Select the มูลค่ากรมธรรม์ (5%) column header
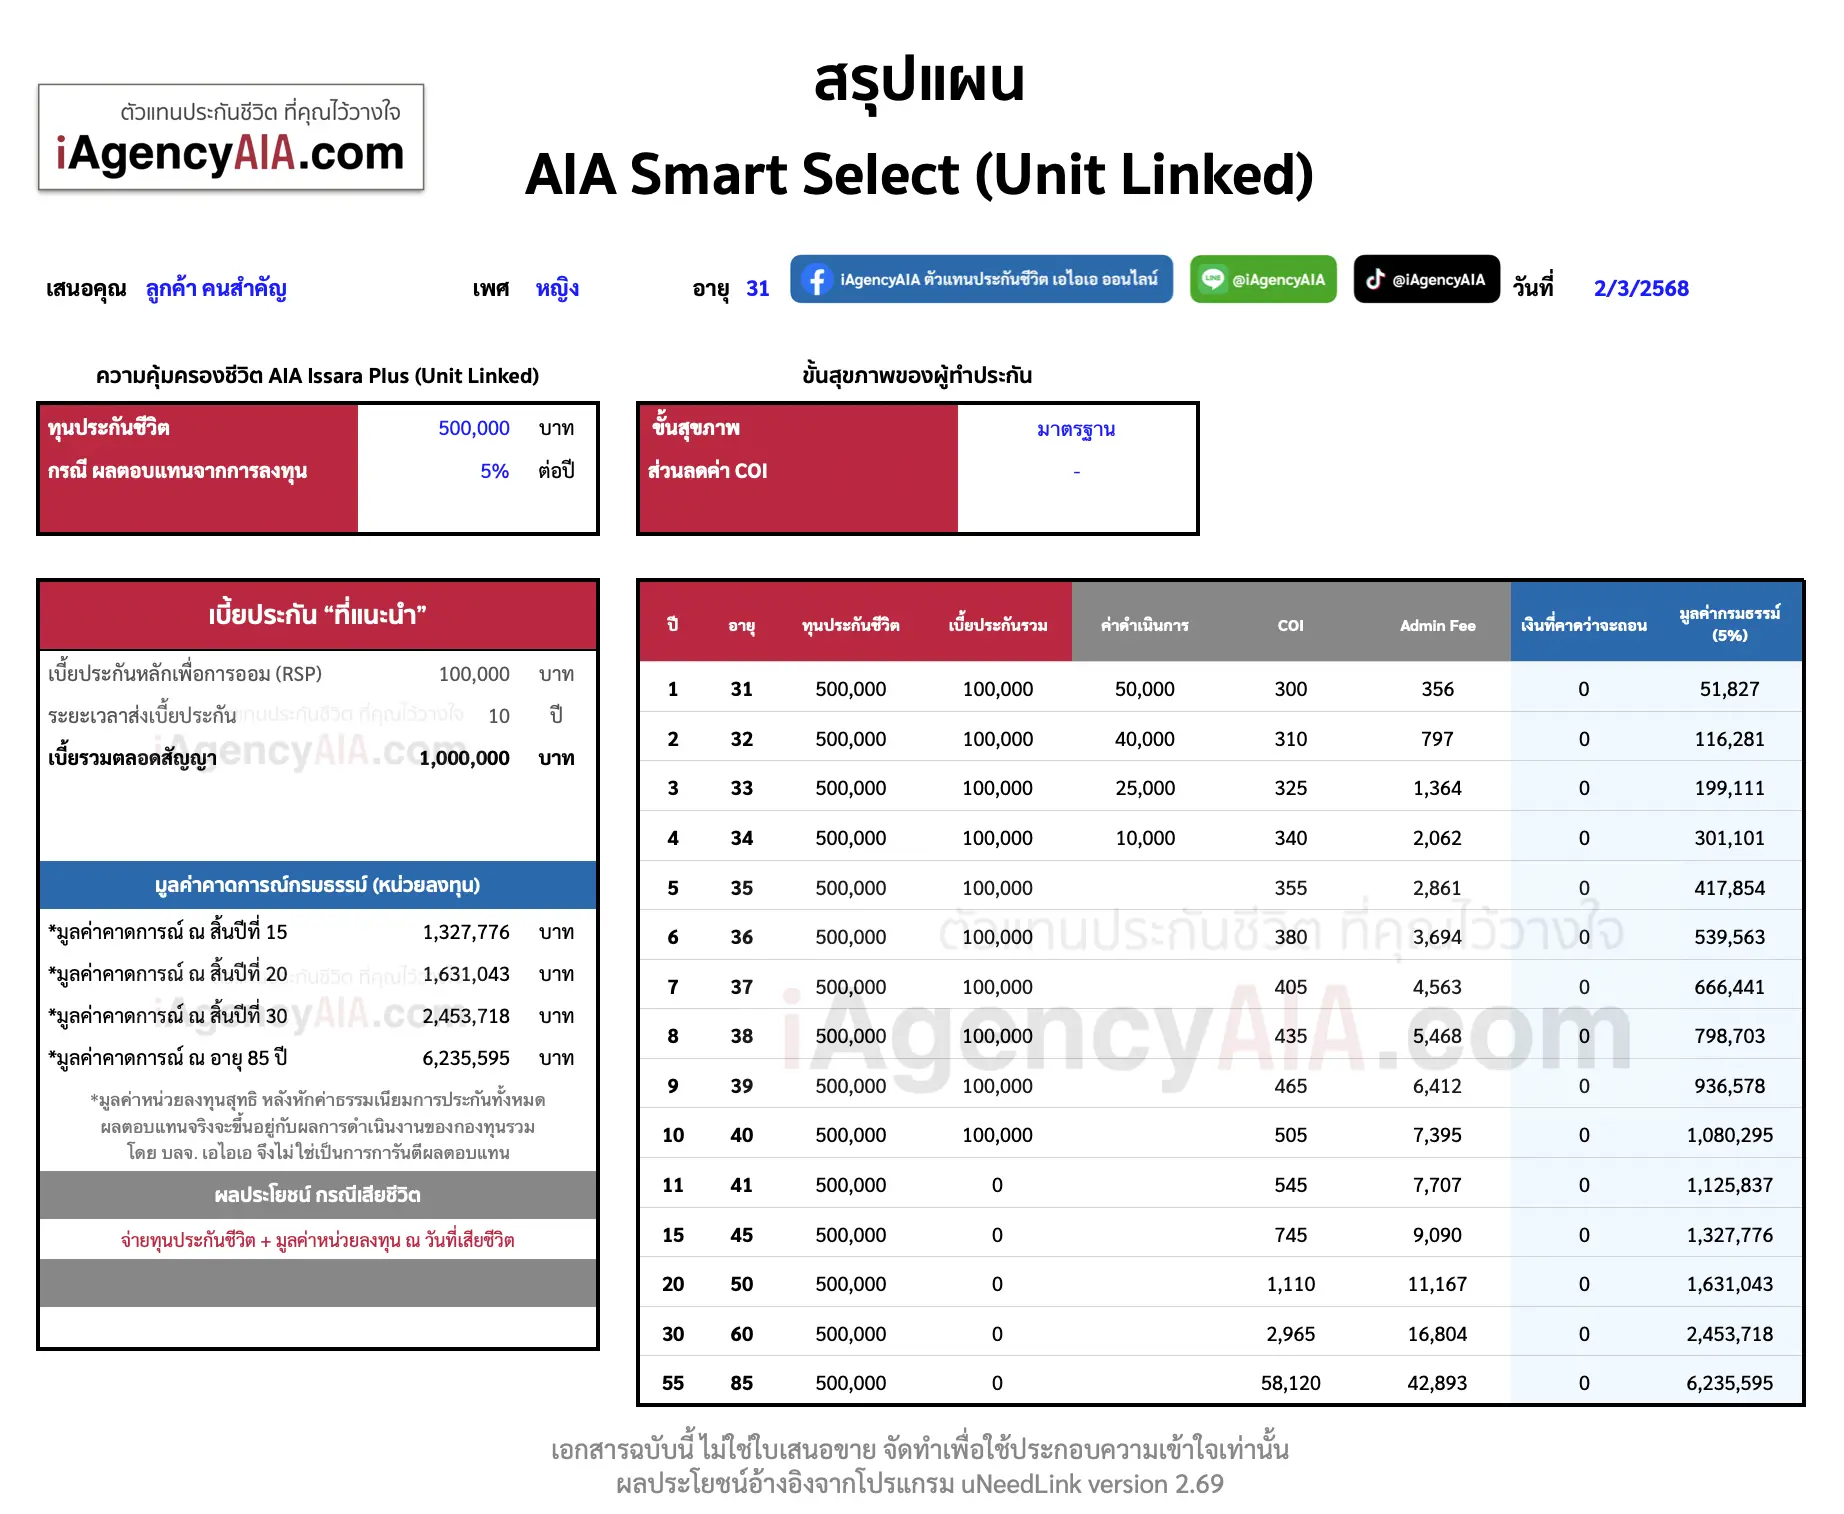This screenshot has height=1514, width=1844. point(1729,624)
